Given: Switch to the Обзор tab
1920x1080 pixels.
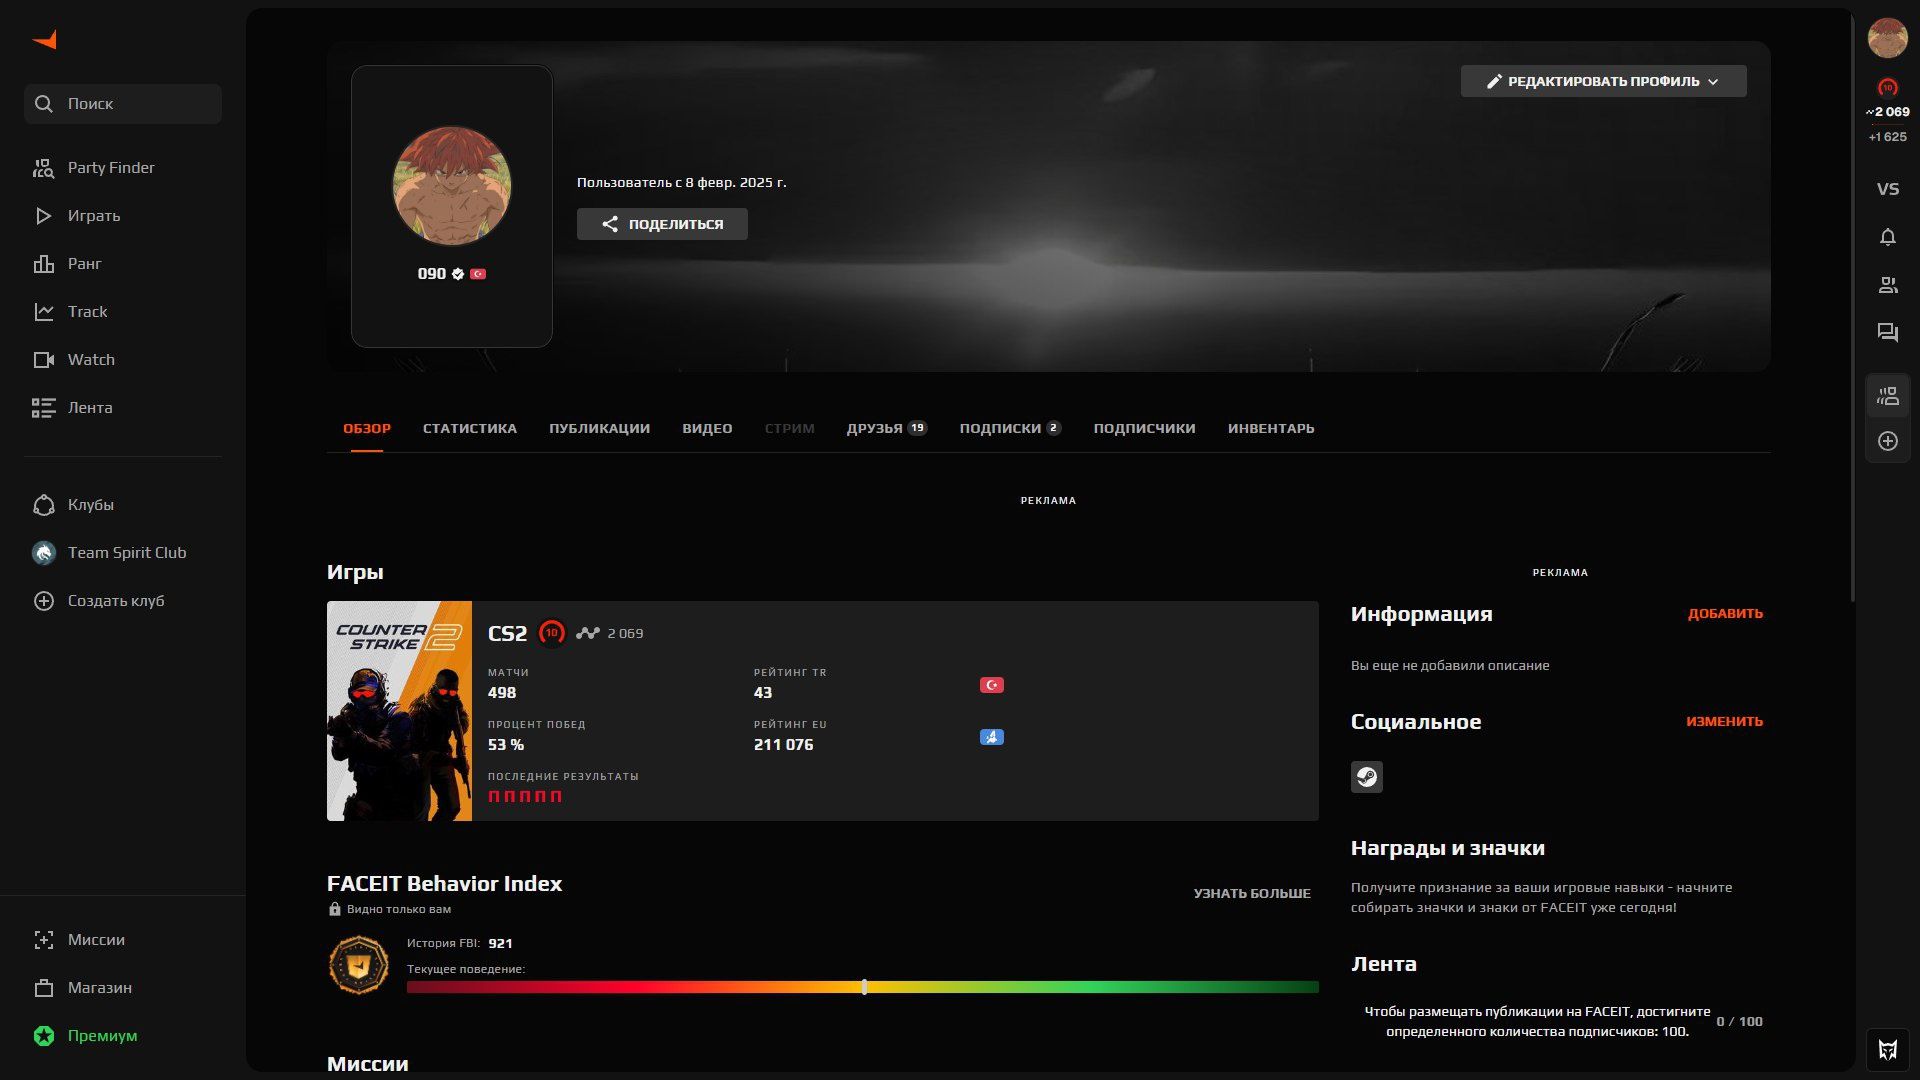Looking at the screenshot, I should click(x=367, y=428).
